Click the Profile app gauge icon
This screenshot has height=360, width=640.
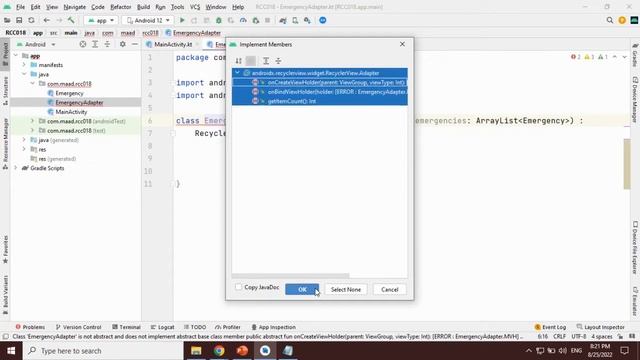tap(243, 20)
